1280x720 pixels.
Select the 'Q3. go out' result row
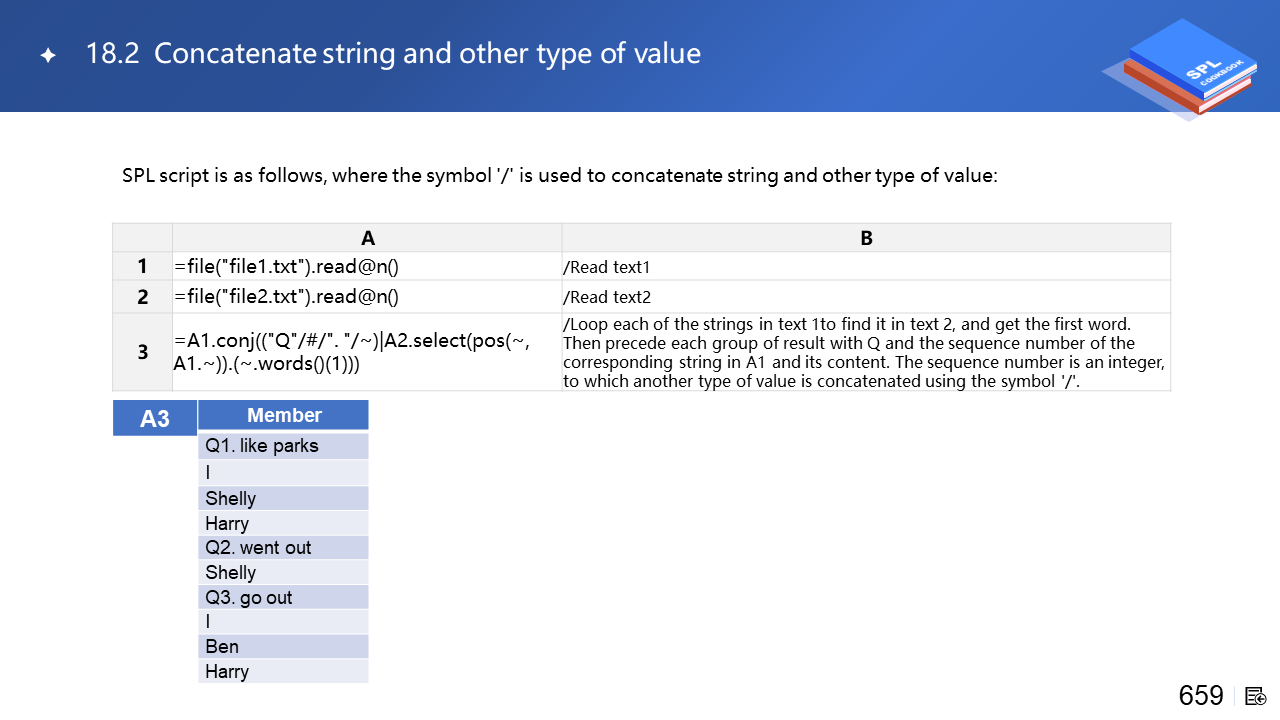pos(284,597)
